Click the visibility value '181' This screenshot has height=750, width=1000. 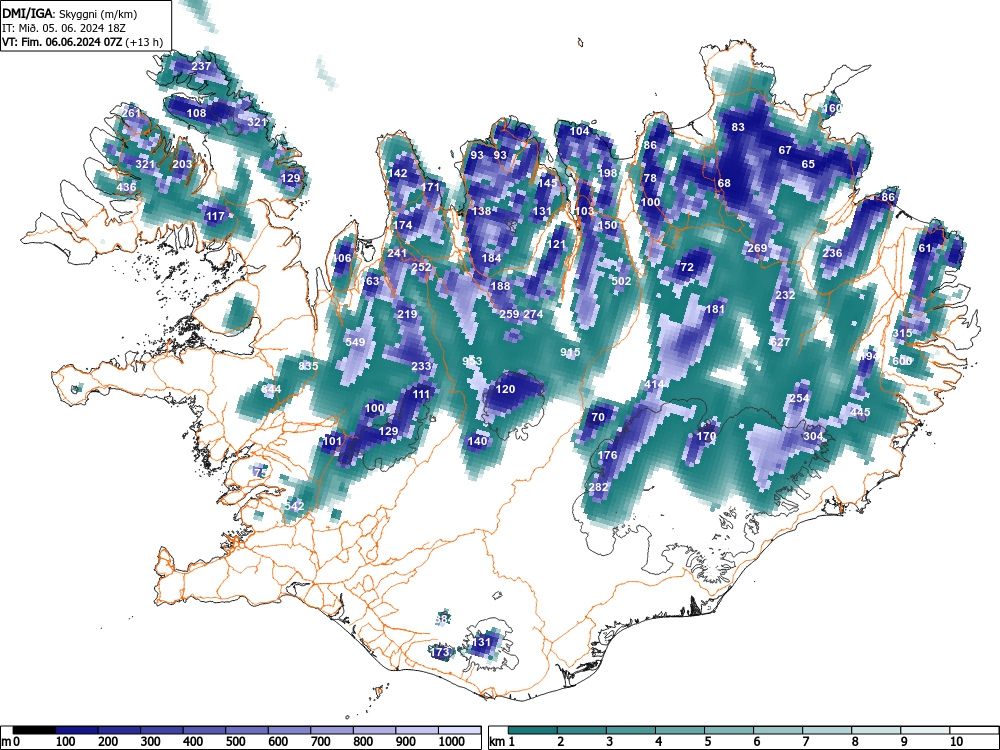(x=716, y=309)
